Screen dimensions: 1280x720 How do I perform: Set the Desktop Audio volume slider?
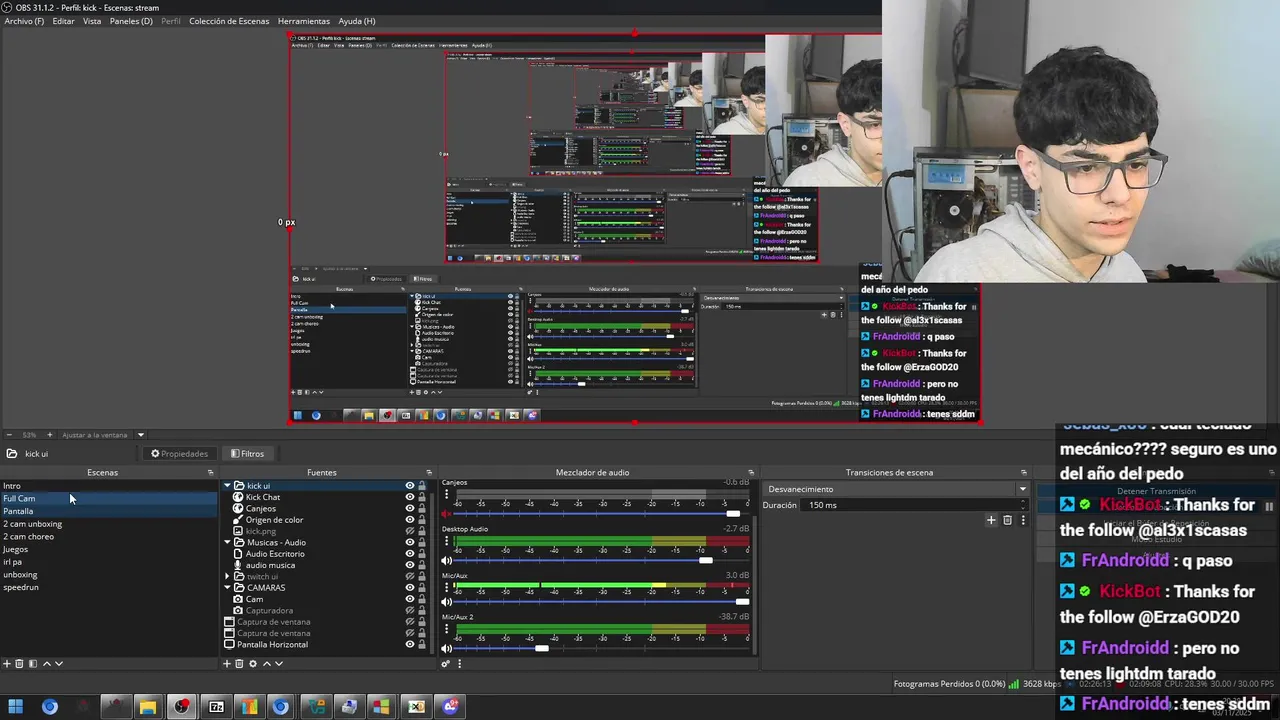pyautogui.click(x=603, y=560)
